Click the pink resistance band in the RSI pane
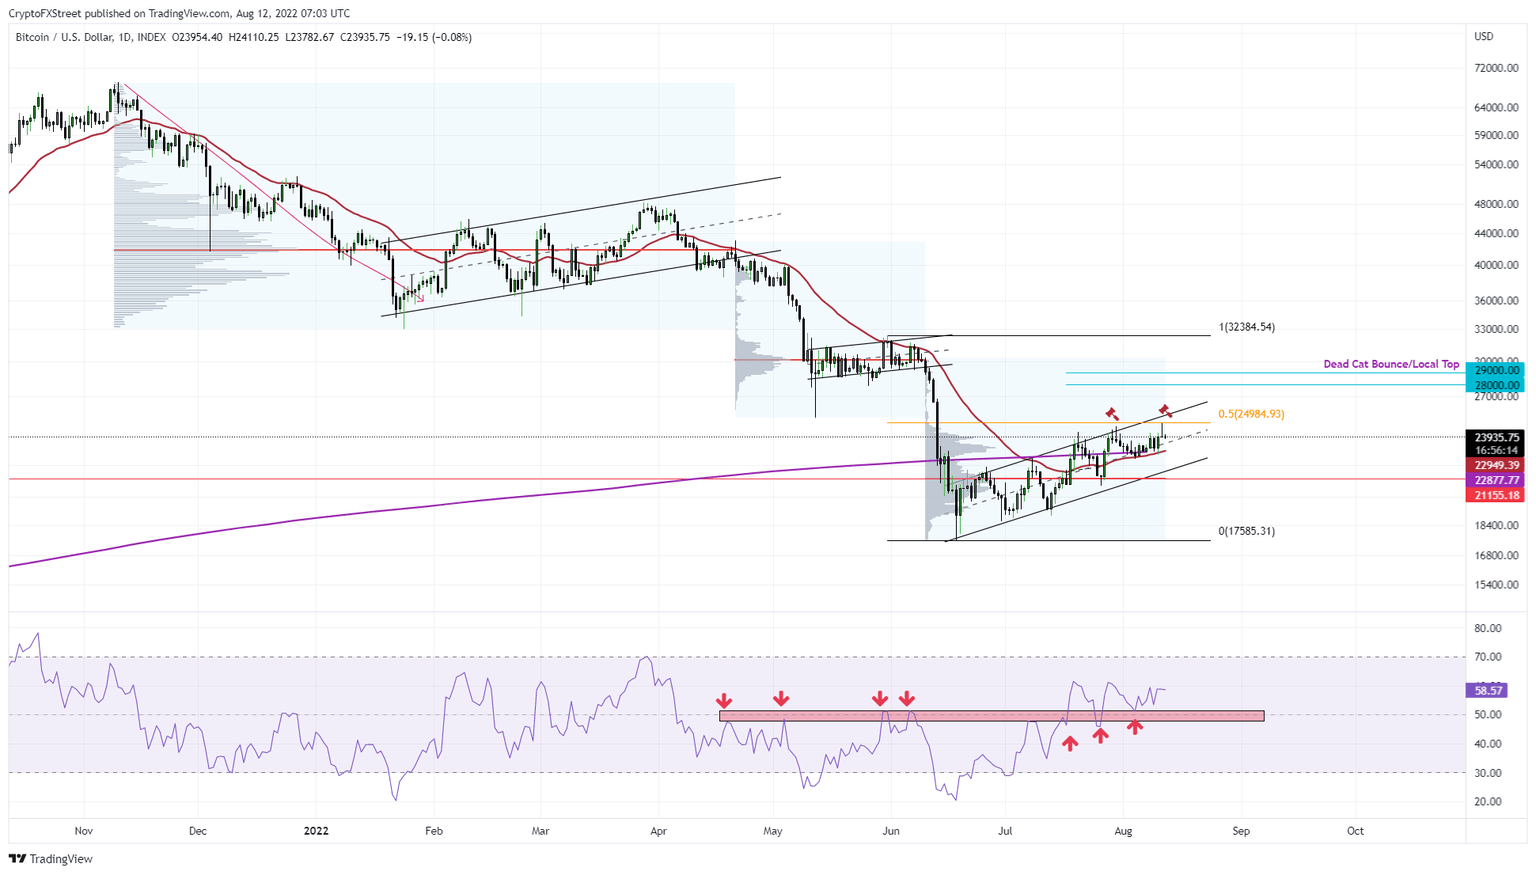The width and height of the screenshot is (1536, 874). 990,714
